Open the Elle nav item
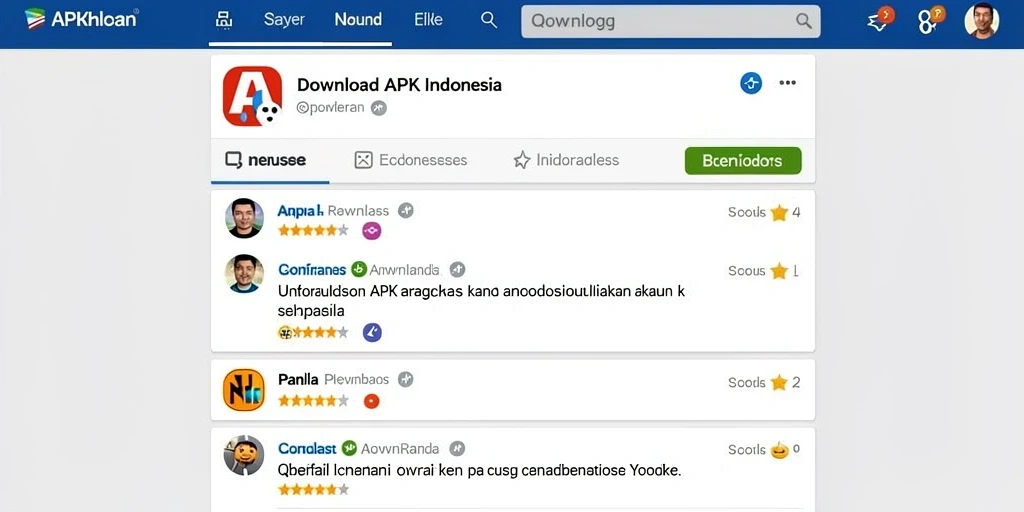 coord(428,20)
